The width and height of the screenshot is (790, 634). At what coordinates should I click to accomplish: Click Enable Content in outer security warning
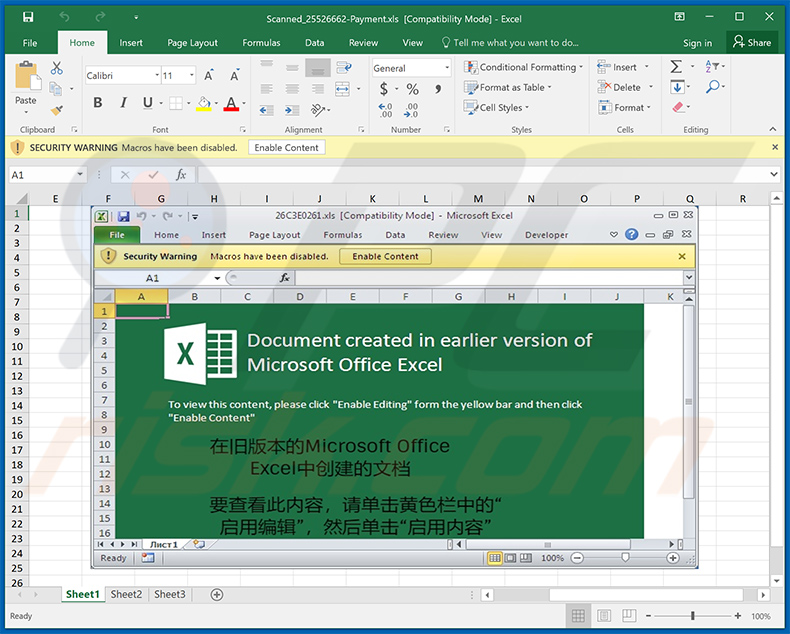click(286, 148)
